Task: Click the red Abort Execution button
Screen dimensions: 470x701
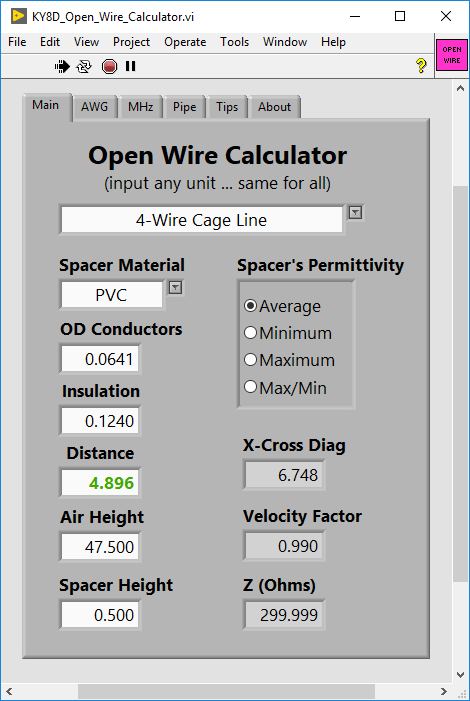Action: (109, 67)
